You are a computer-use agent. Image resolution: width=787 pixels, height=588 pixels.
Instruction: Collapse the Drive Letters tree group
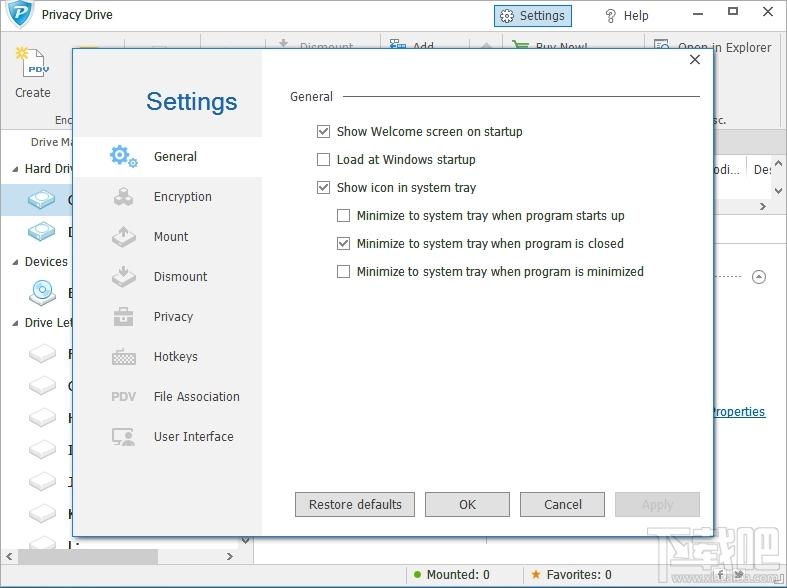(15, 323)
